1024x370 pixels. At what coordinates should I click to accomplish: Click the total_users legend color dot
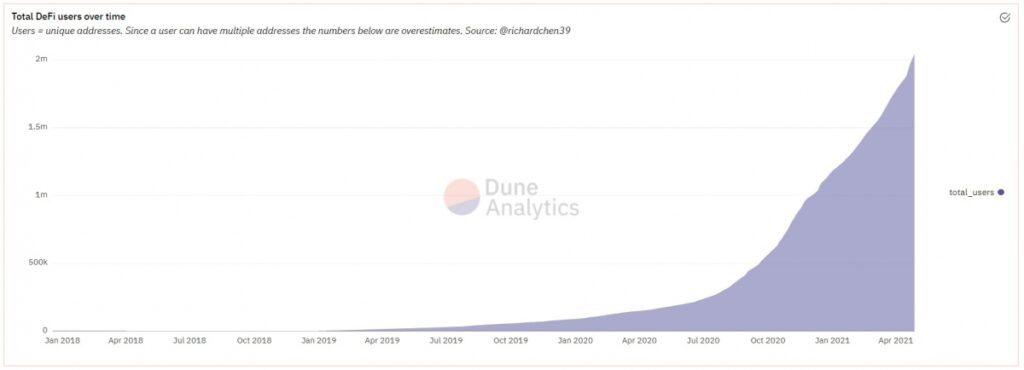1001,193
